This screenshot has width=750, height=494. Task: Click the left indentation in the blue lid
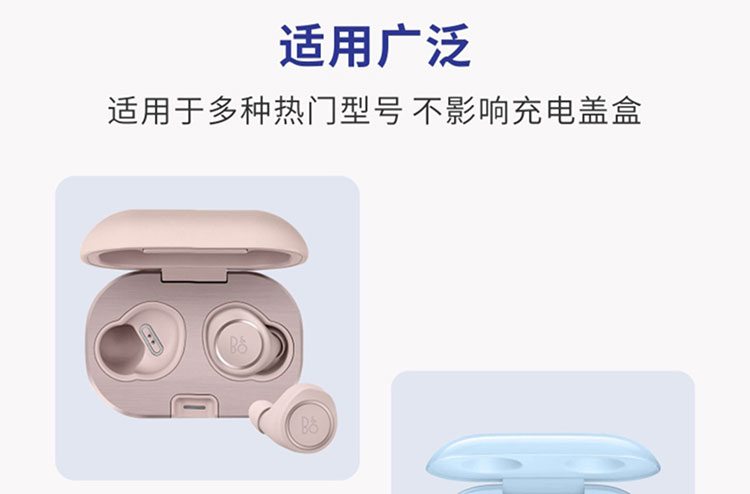[x=493, y=464]
